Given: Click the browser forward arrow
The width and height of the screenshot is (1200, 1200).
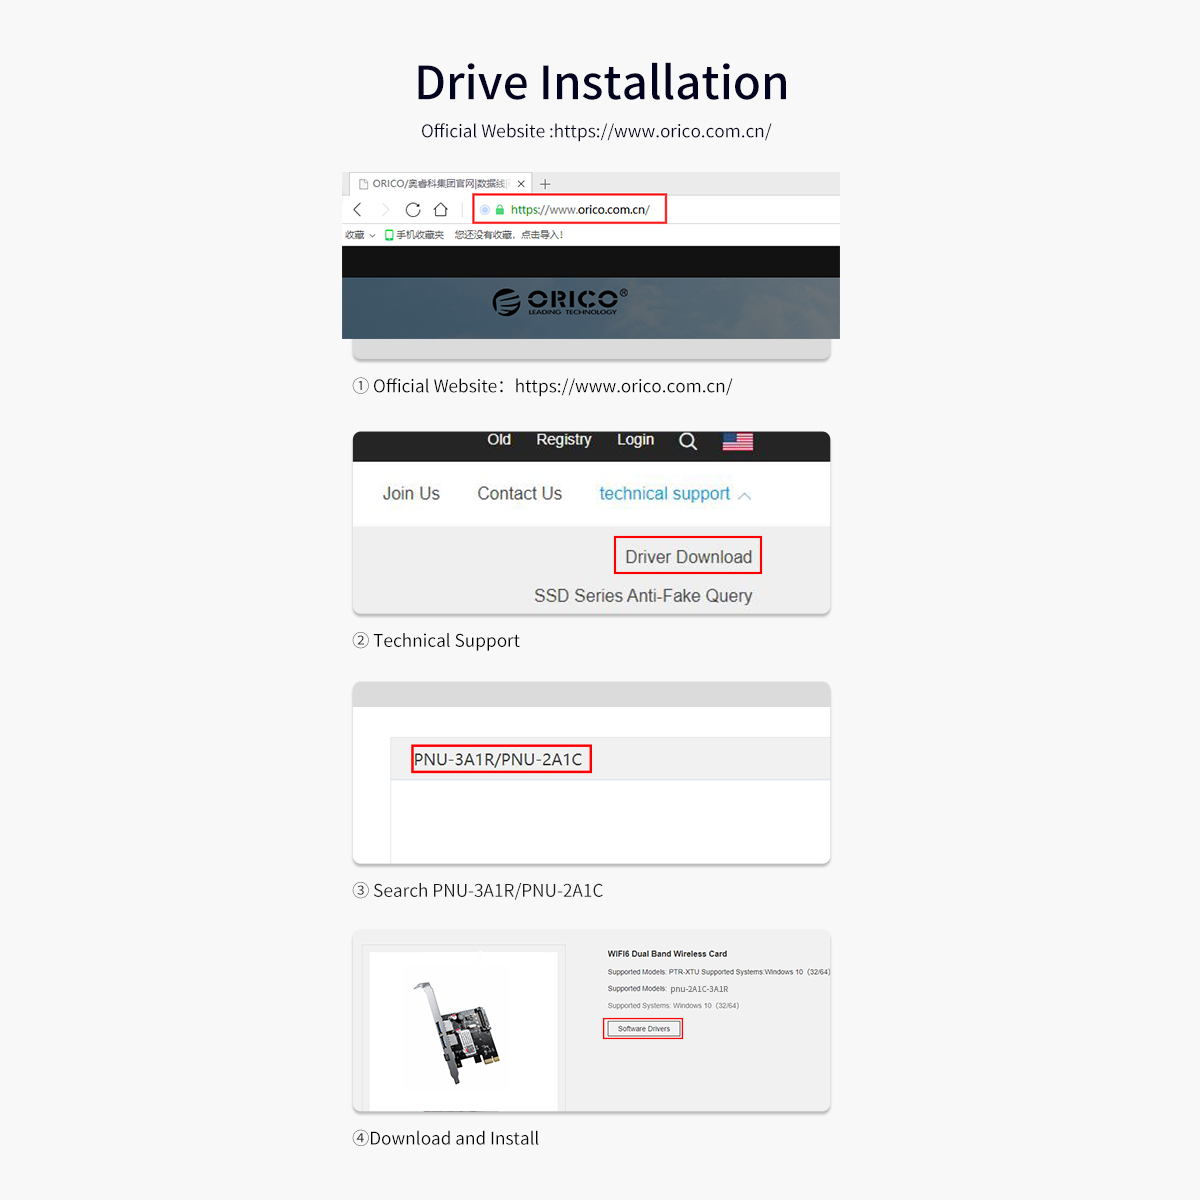Looking at the screenshot, I should click(x=385, y=209).
